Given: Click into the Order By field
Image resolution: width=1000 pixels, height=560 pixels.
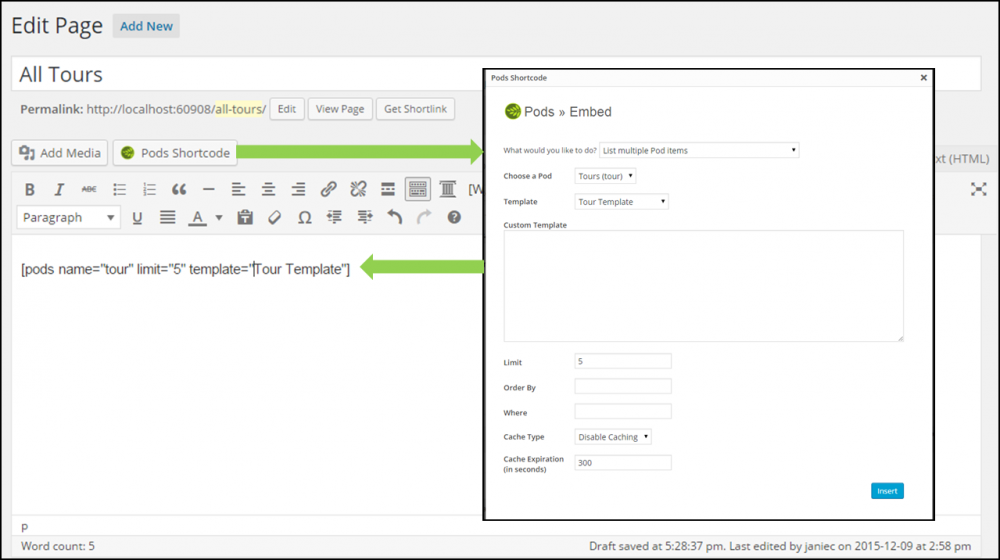Looking at the screenshot, I should [x=623, y=387].
